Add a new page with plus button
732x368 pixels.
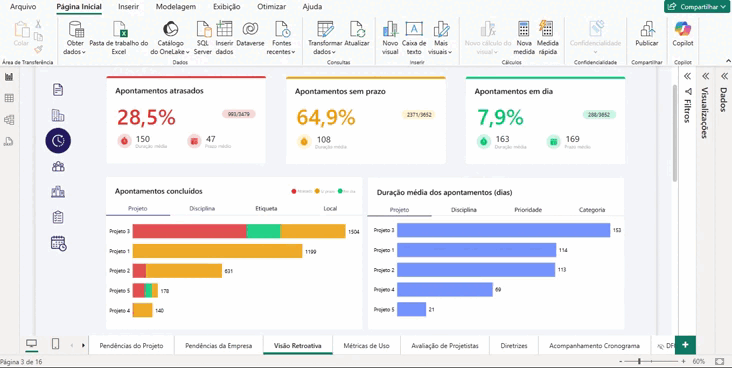click(x=685, y=345)
